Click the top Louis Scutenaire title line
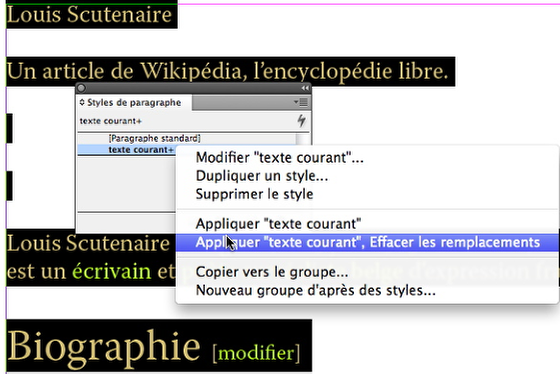The height and width of the screenshot is (374, 560). pyautogui.click(x=89, y=15)
